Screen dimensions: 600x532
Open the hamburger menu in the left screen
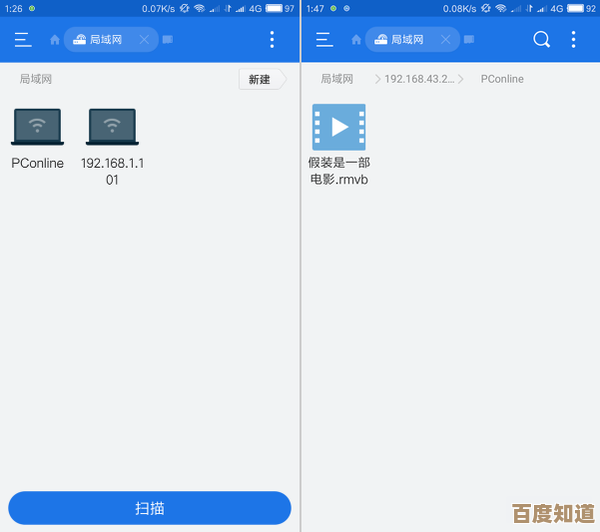point(23,40)
